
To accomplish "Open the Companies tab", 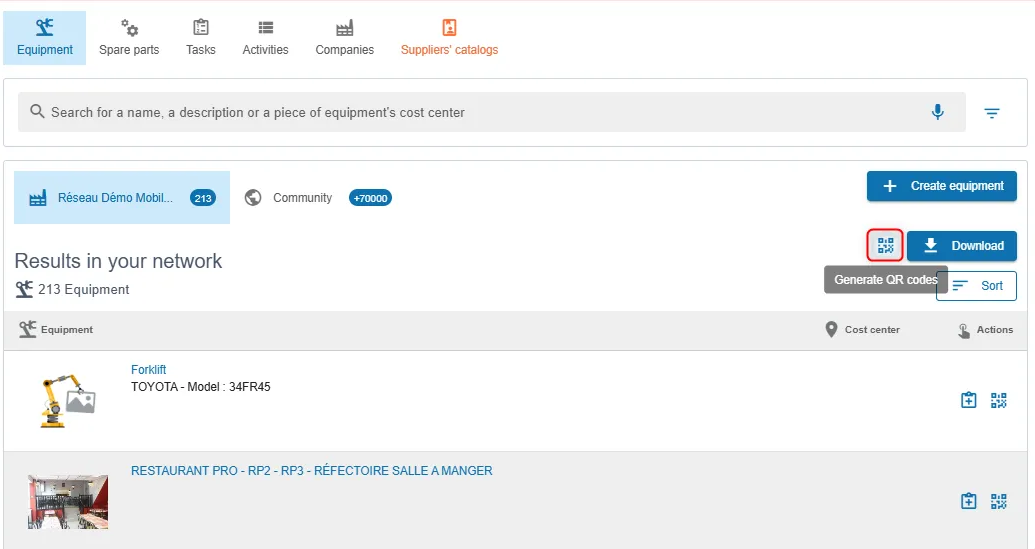I will [345, 38].
